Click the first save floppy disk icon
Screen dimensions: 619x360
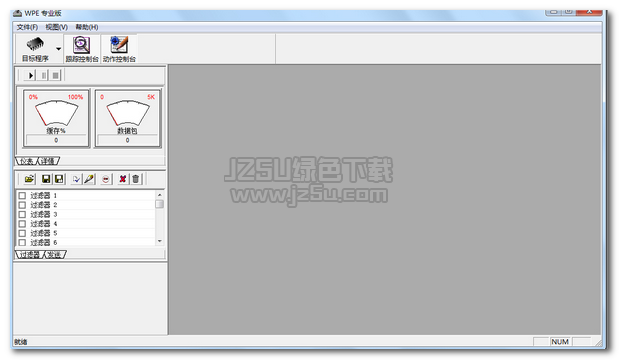[x=46, y=179]
